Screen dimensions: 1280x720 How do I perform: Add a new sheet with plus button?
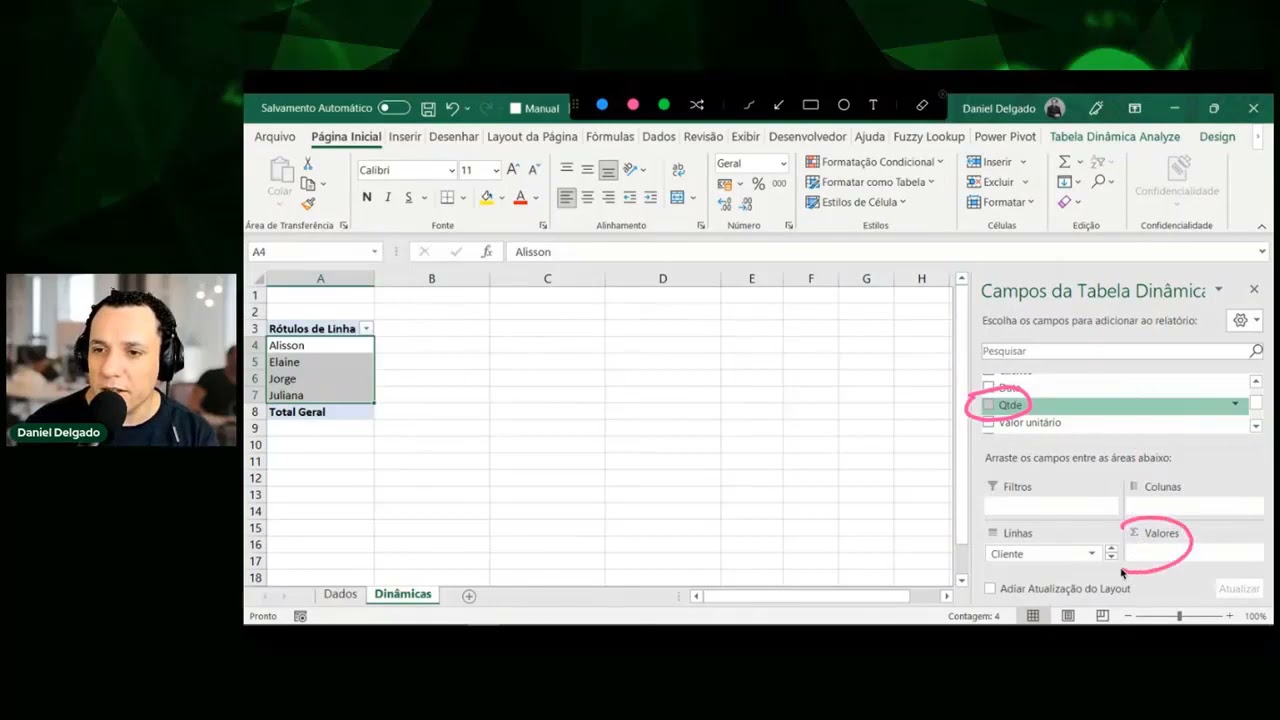[469, 596]
